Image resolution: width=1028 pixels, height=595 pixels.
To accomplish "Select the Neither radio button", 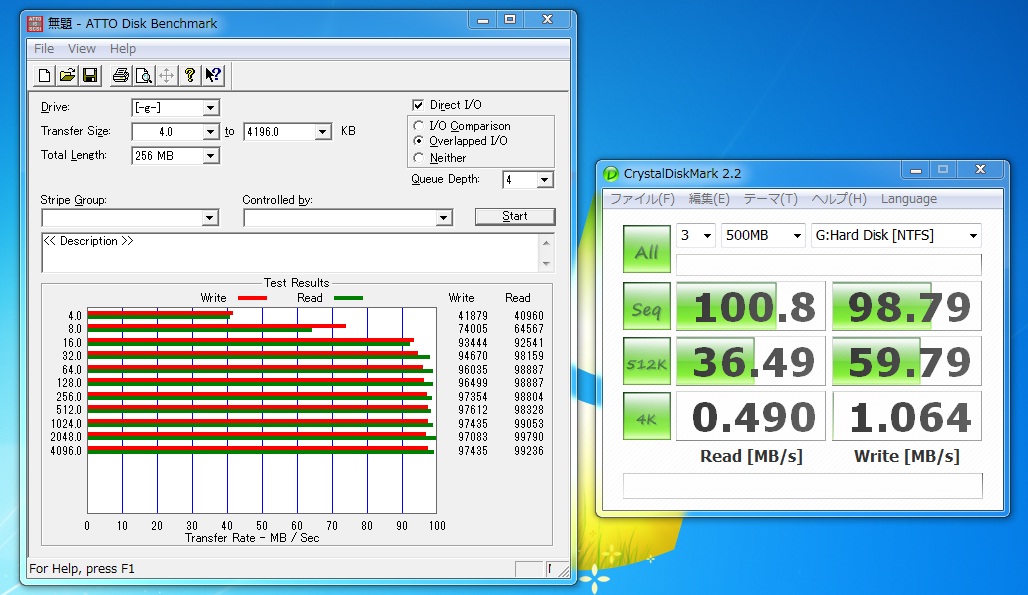I will (x=418, y=157).
